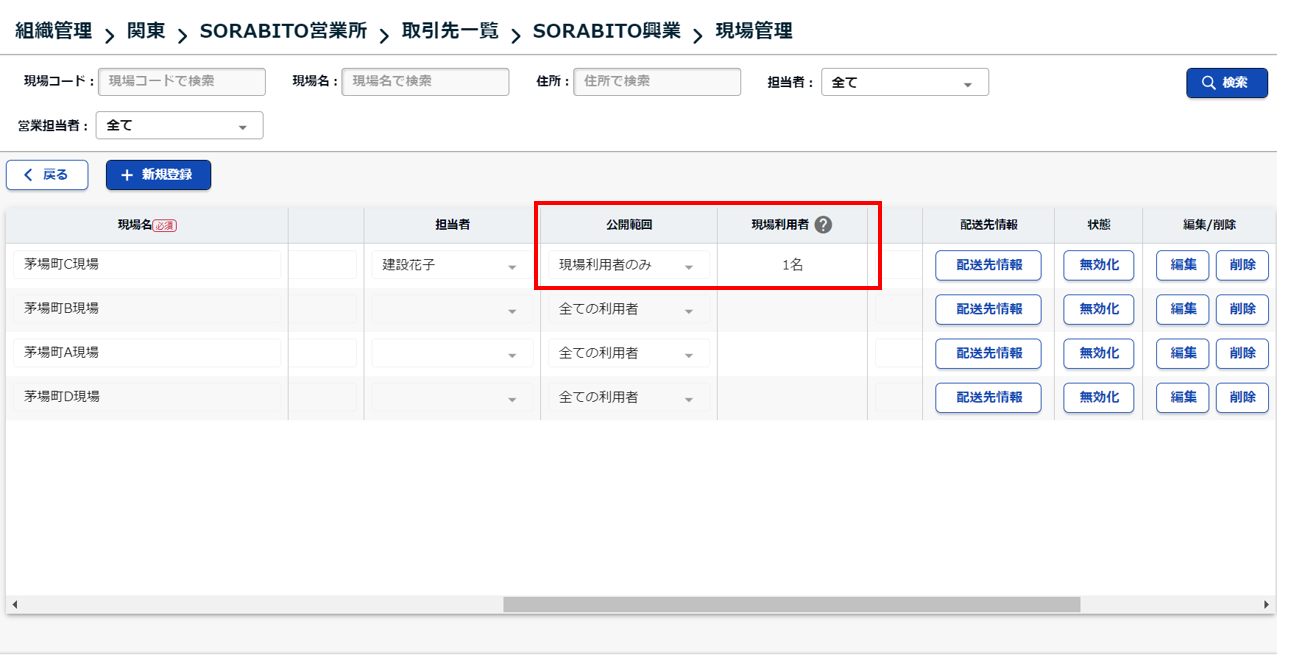Click 編集 for 茅場町B現場

point(1183,310)
